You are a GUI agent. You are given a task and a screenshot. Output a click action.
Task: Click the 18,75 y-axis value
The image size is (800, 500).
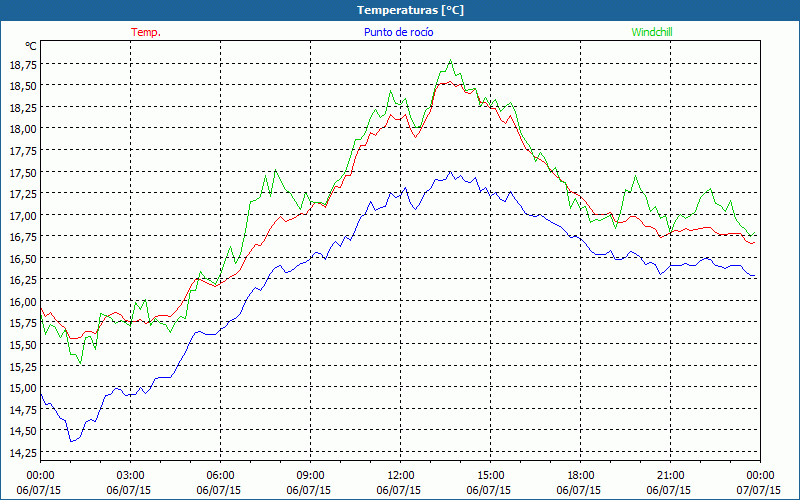[x=23, y=64]
